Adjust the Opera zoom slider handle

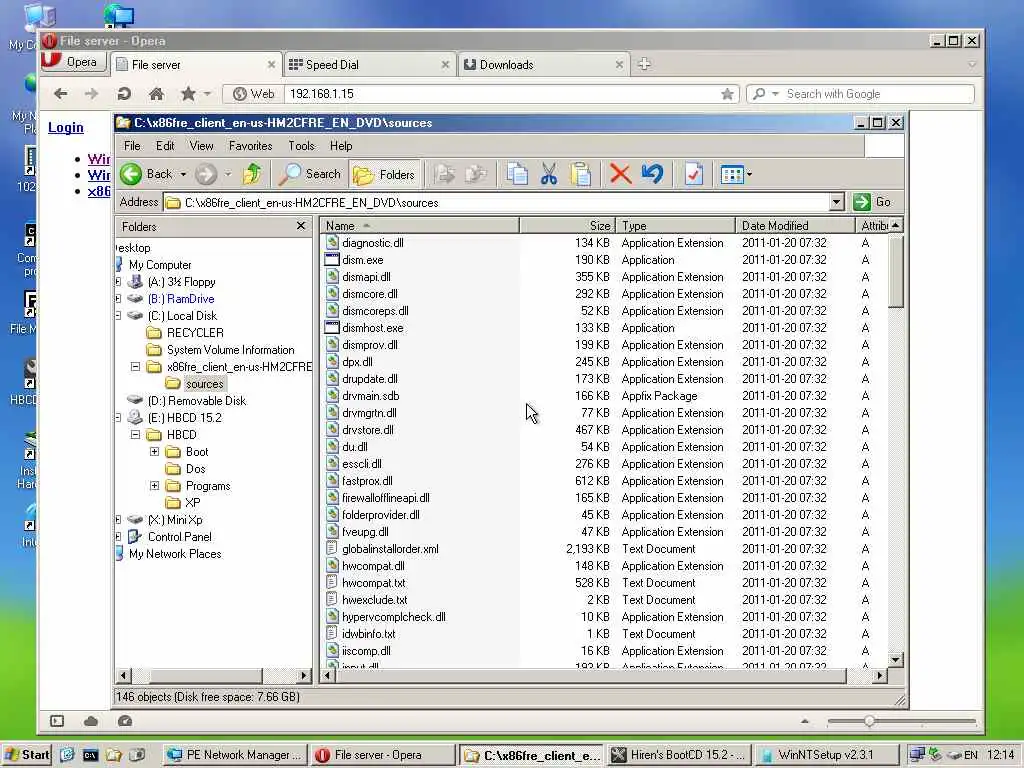[x=869, y=721]
